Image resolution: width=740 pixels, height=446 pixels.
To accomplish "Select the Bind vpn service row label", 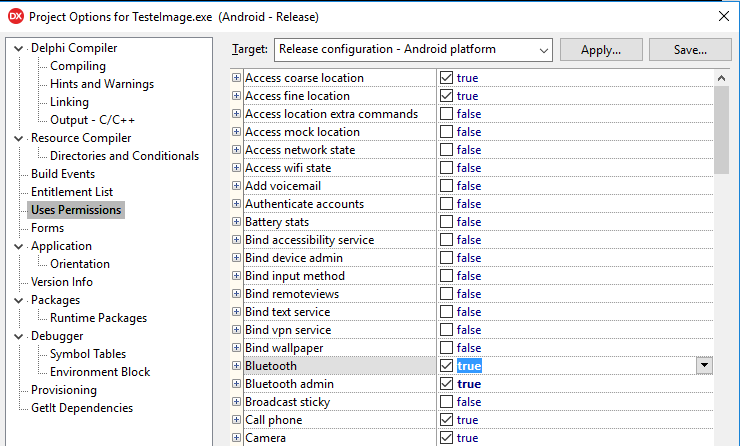I will (x=288, y=330).
